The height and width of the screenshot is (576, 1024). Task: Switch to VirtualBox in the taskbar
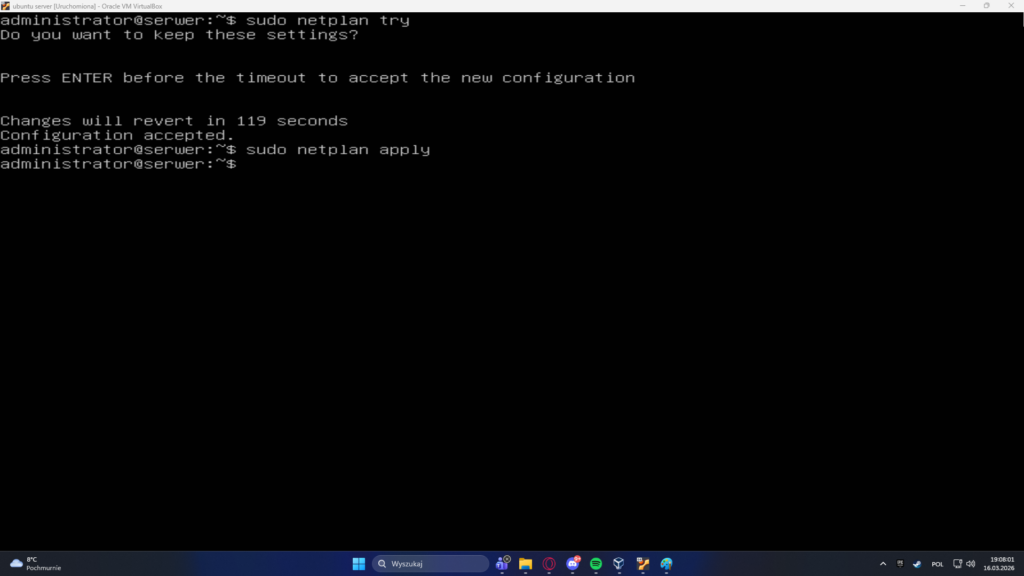click(x=620, y=564)
